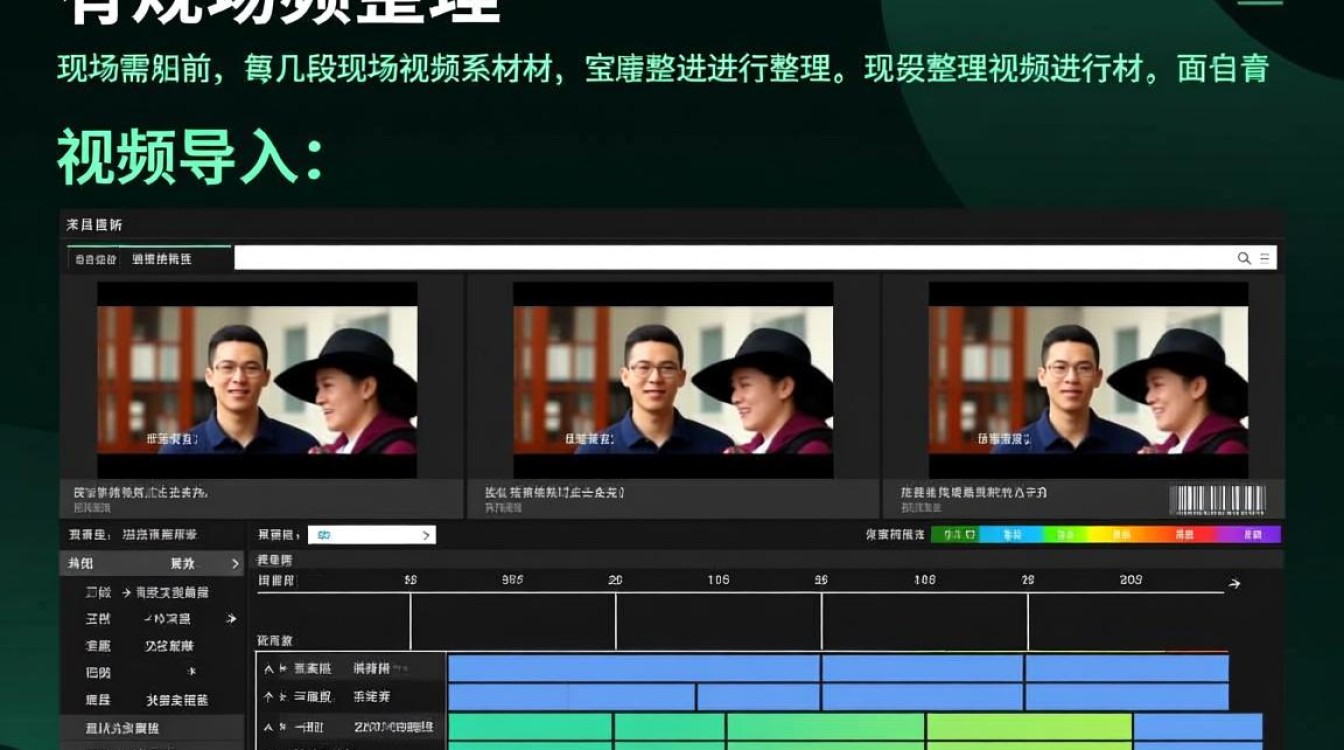Select the leftmost tab beside the search field

click(93, 259)
